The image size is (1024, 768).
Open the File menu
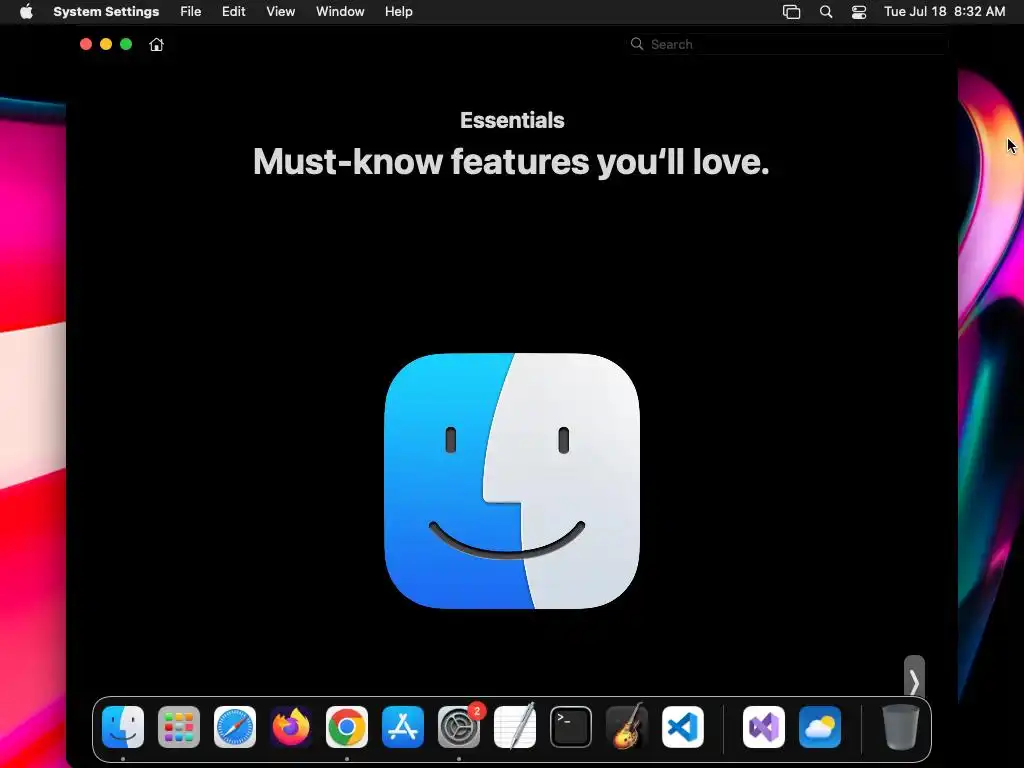191,12
